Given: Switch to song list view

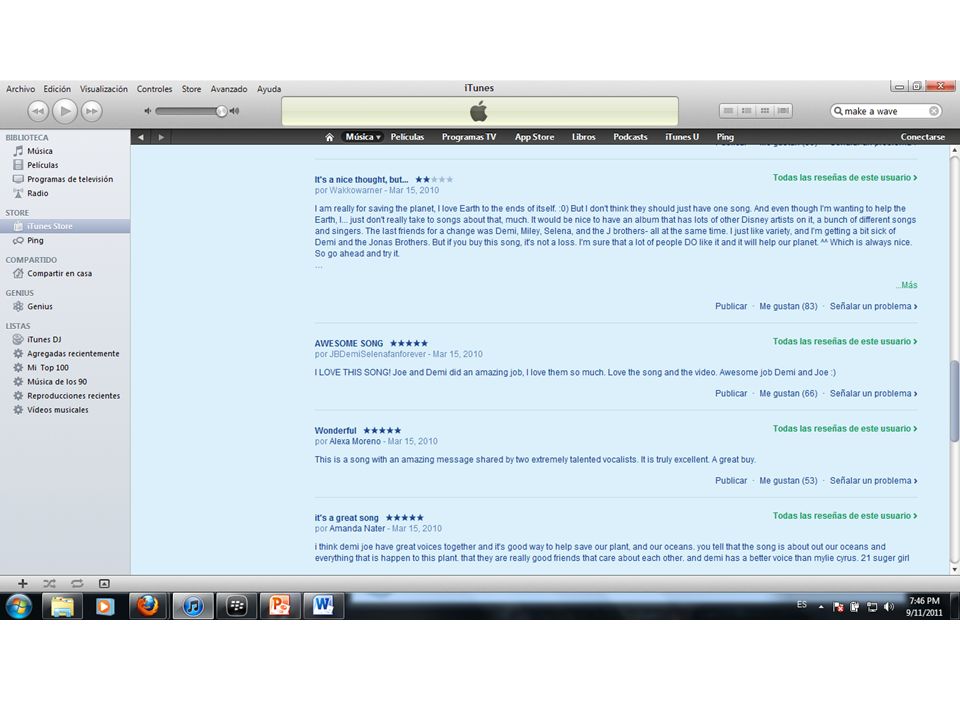Looking at the screenshot, I should coord(728,111).
